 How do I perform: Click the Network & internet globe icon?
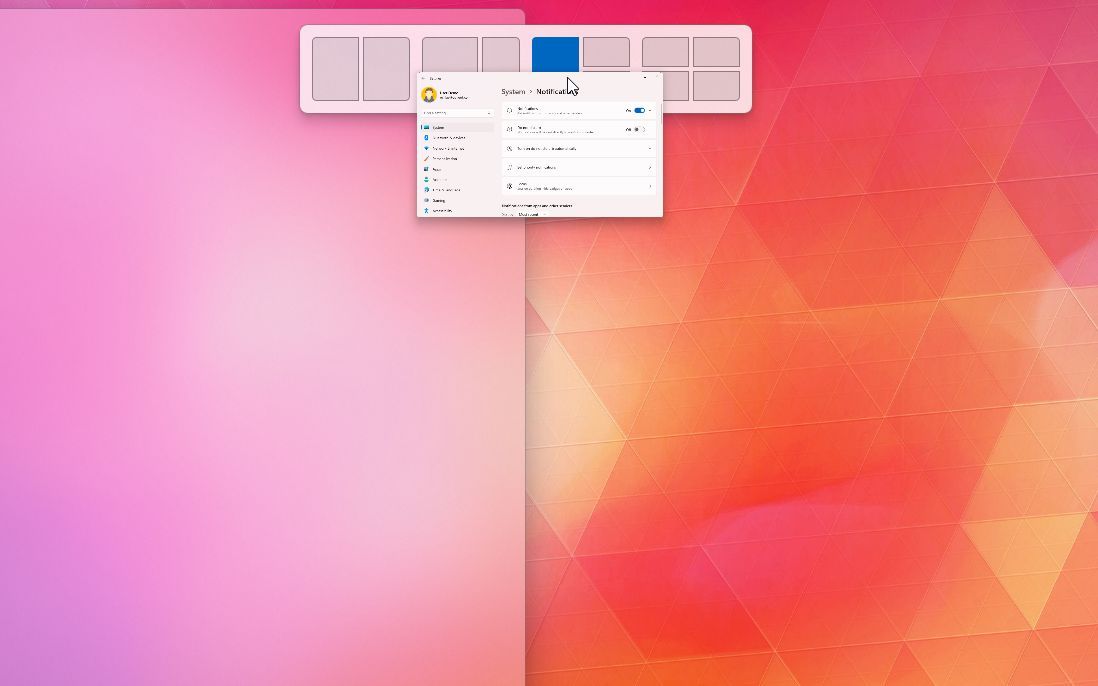click(427, 148)
